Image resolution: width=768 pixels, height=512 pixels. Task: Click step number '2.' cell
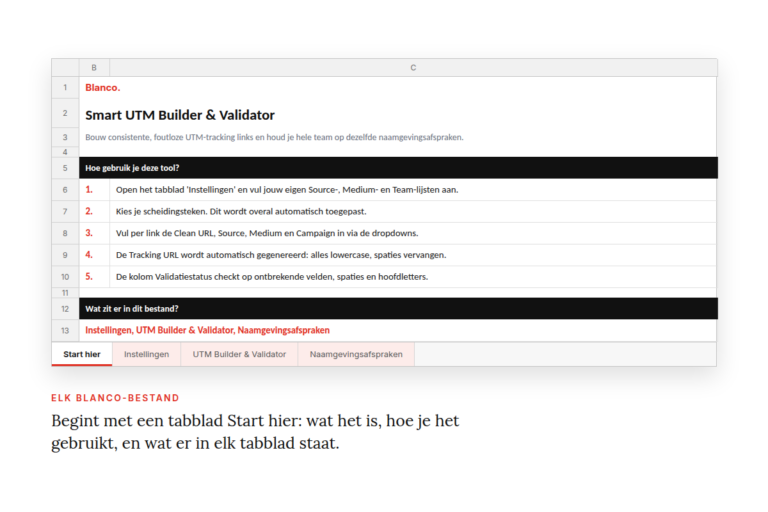pyautogui.click(x=94, y=211)
